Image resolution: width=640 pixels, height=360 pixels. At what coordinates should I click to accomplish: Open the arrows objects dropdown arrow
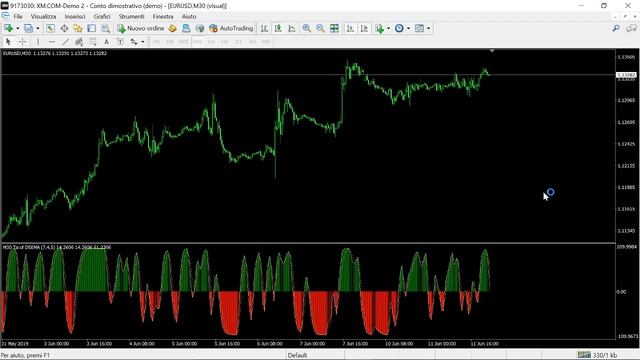[x=142, y=42]
